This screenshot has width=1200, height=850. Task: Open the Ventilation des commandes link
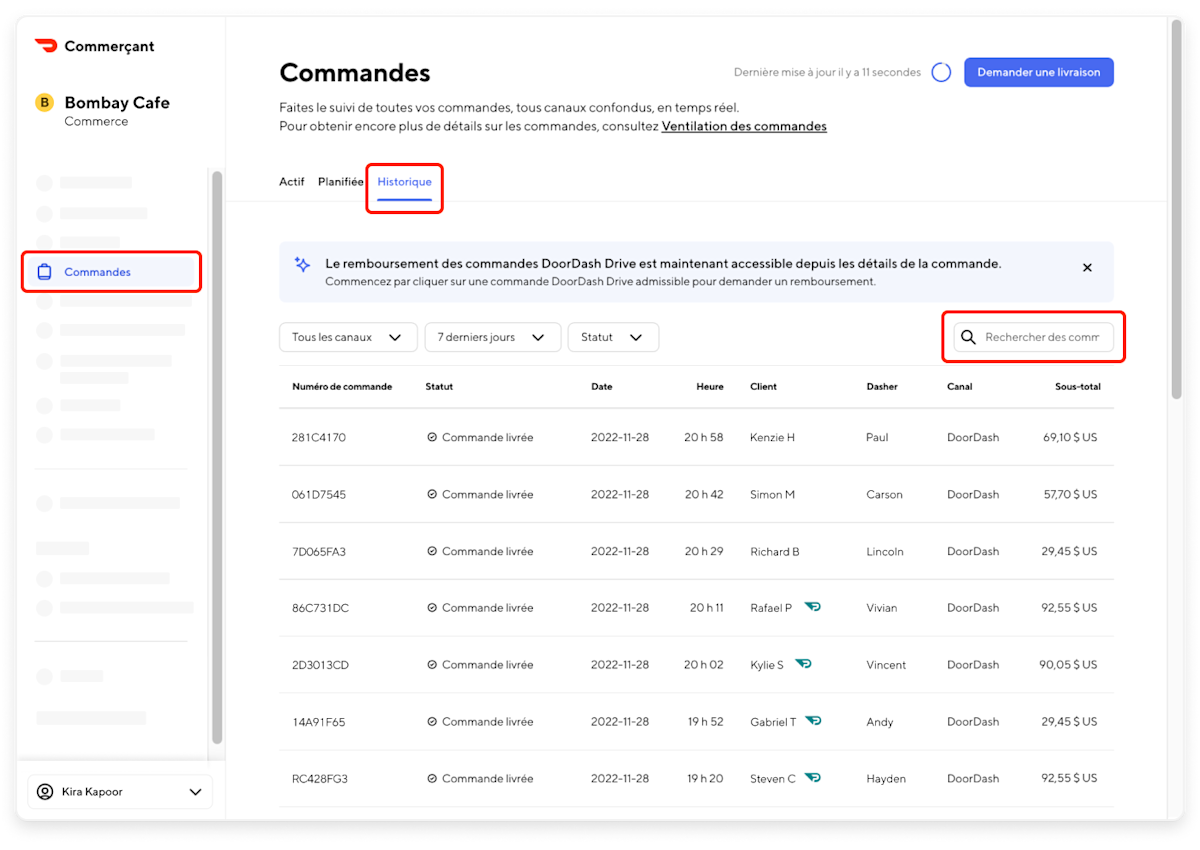[x=744, y=126]
